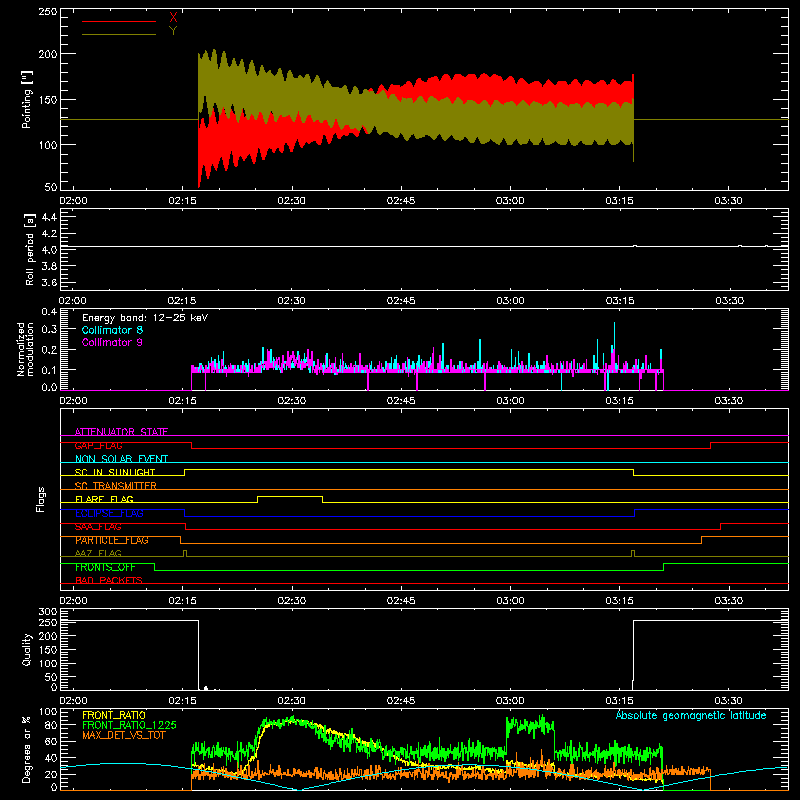Click 'Energy band: 12-25 keV' text
The image size is (800, 800).
point(145,318)
